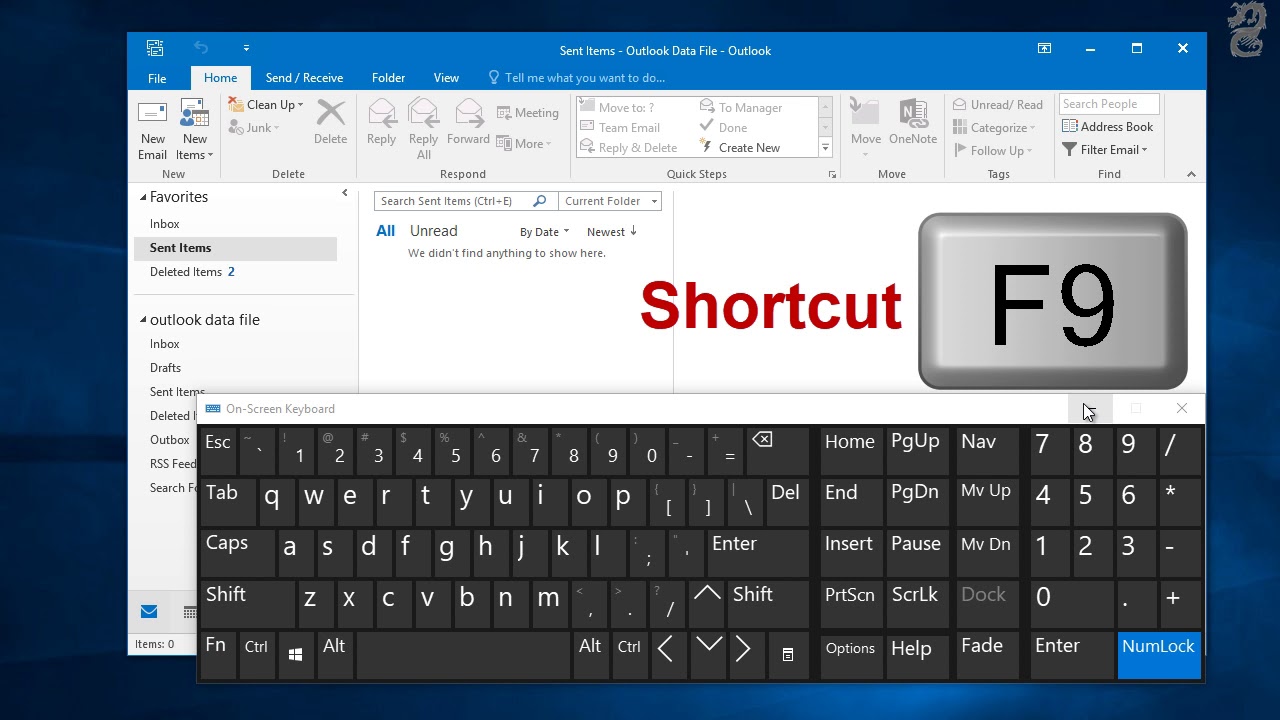Click the Esc key on the keyboard

click(x=218, y=451)
